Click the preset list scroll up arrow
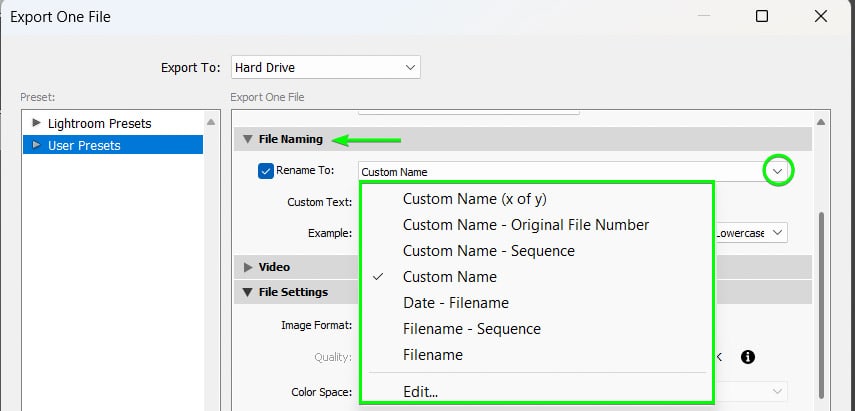 pyautogui.click(x=211, y=123)
